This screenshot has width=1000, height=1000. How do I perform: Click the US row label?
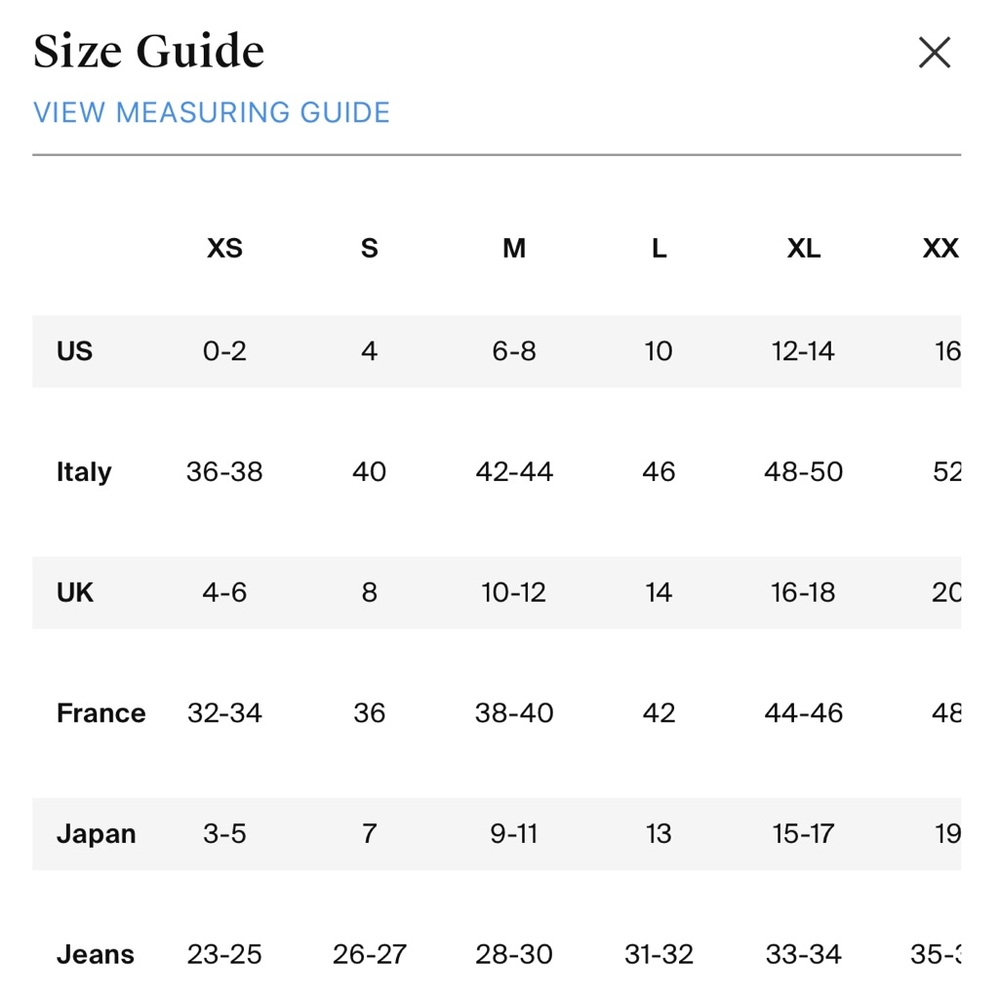point(75,351)
